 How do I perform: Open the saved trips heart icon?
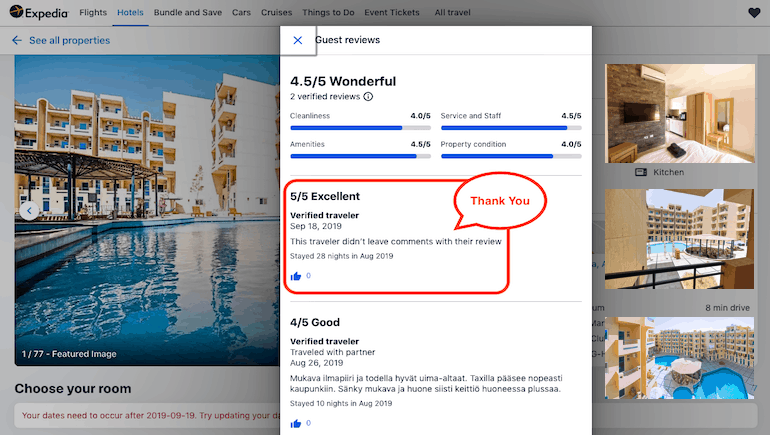(x=754, y=13)
